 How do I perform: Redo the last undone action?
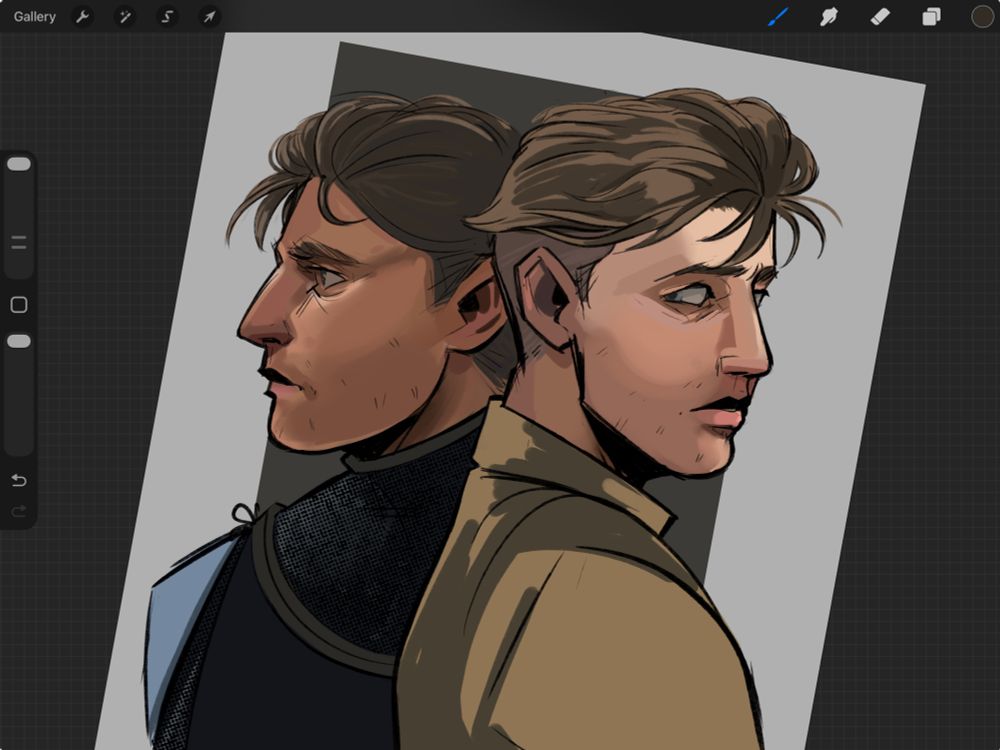coord(19,511)
